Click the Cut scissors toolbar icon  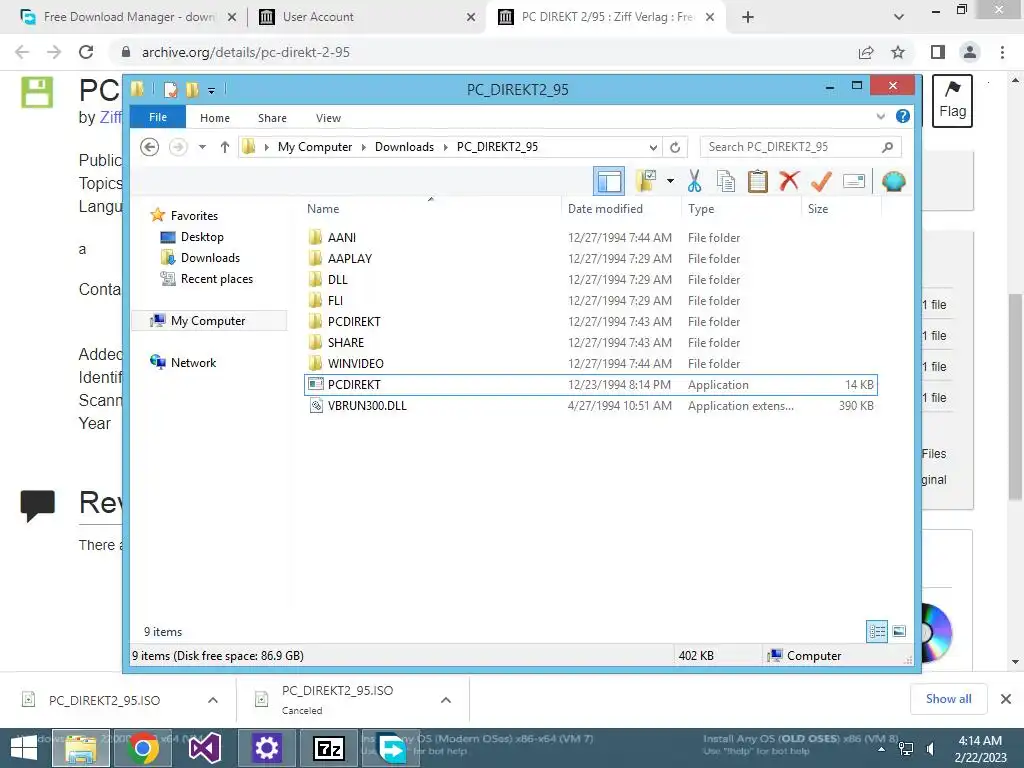tap(694, 181)
